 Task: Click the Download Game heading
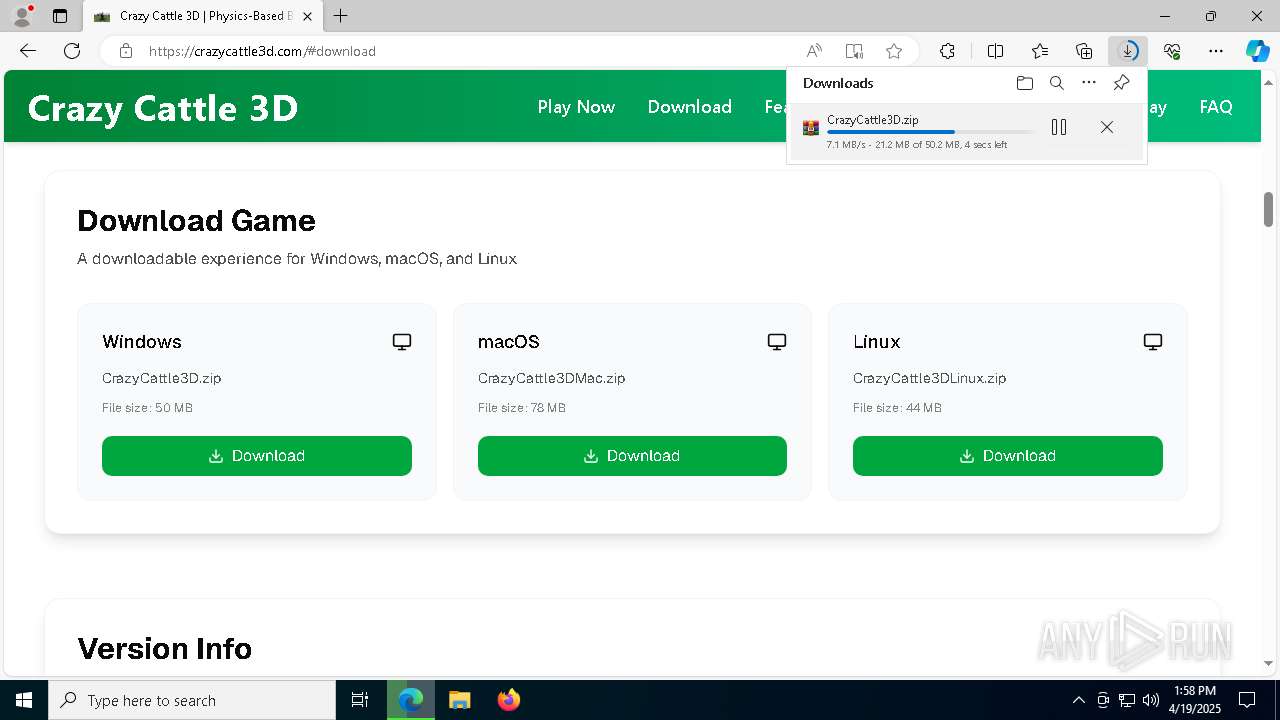196,220
